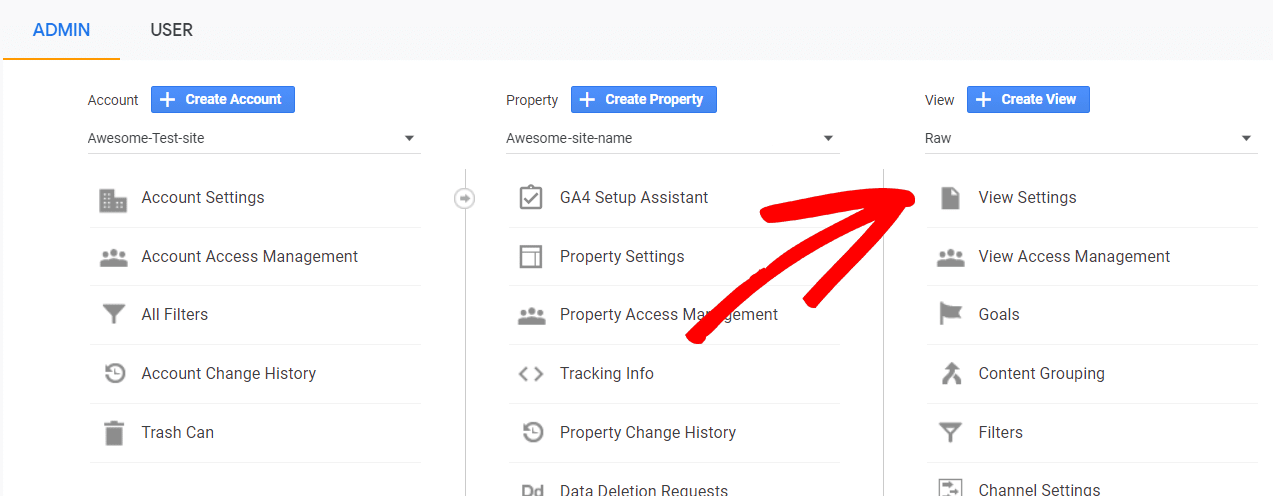This screenshot has height=496, width=1273.
Task: Switch to the USER tab
Action: [x=172, y=30]
